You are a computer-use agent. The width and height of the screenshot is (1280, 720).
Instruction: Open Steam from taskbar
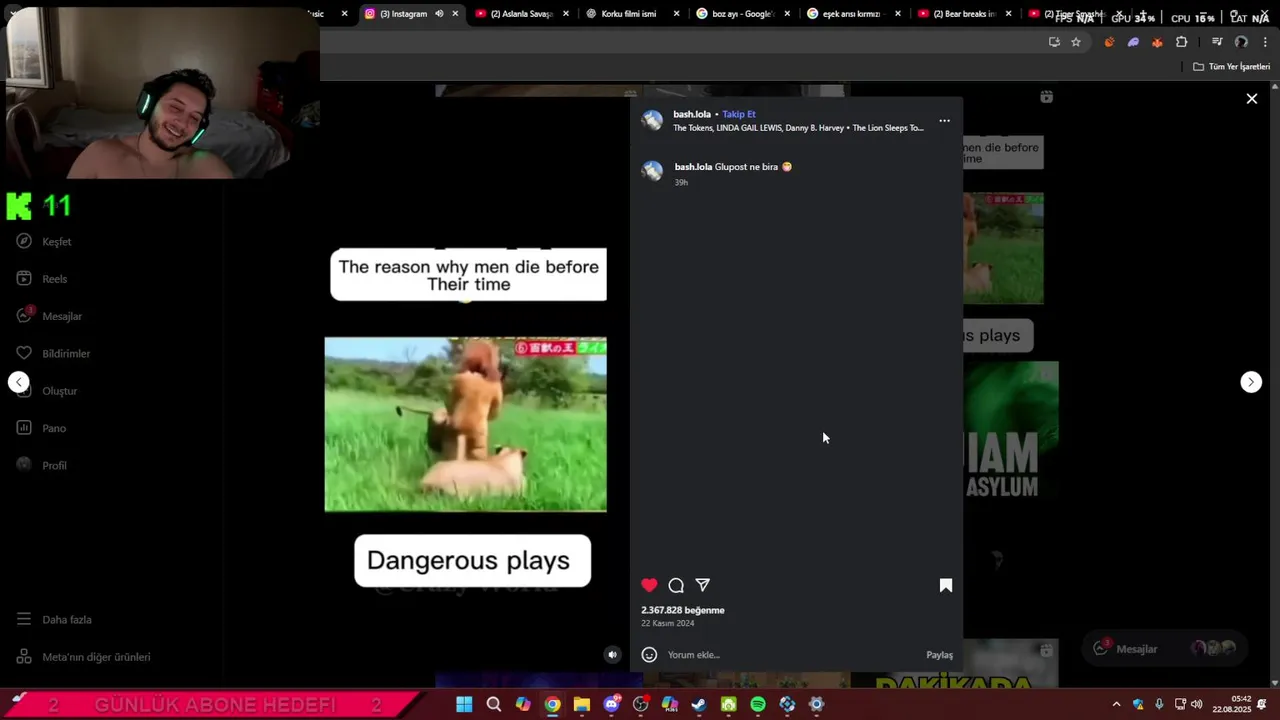(699, 705)
